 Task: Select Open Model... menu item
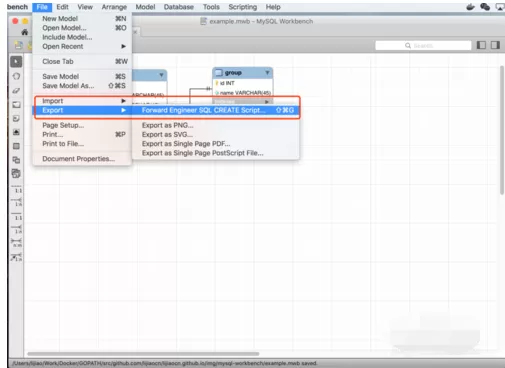pos(82,28)
